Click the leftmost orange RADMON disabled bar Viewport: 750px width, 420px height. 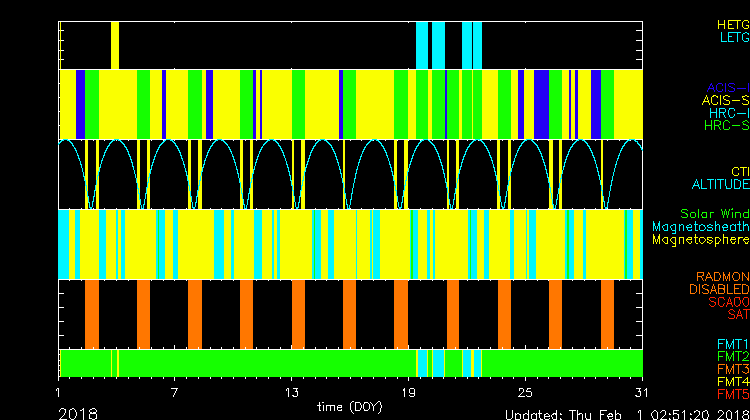point(92,313)
